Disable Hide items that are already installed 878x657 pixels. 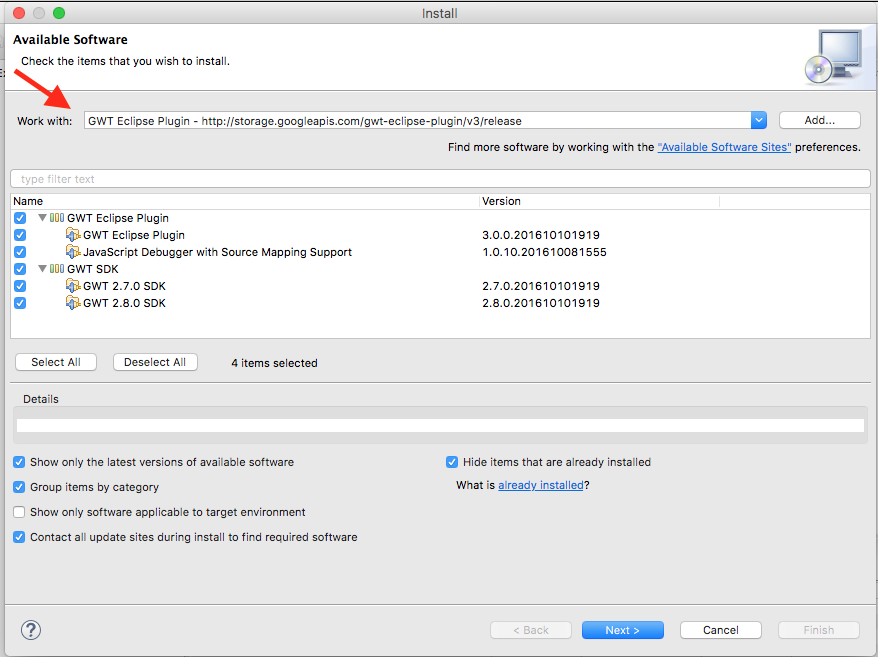(452, 462)
